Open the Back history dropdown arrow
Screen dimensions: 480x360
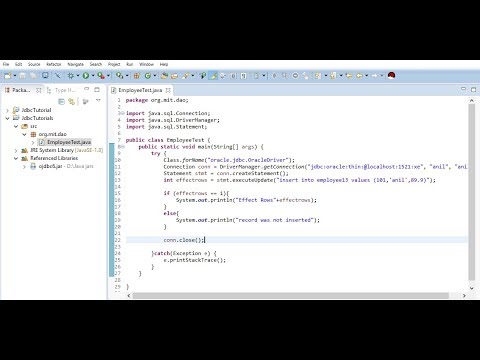[367, 76]
